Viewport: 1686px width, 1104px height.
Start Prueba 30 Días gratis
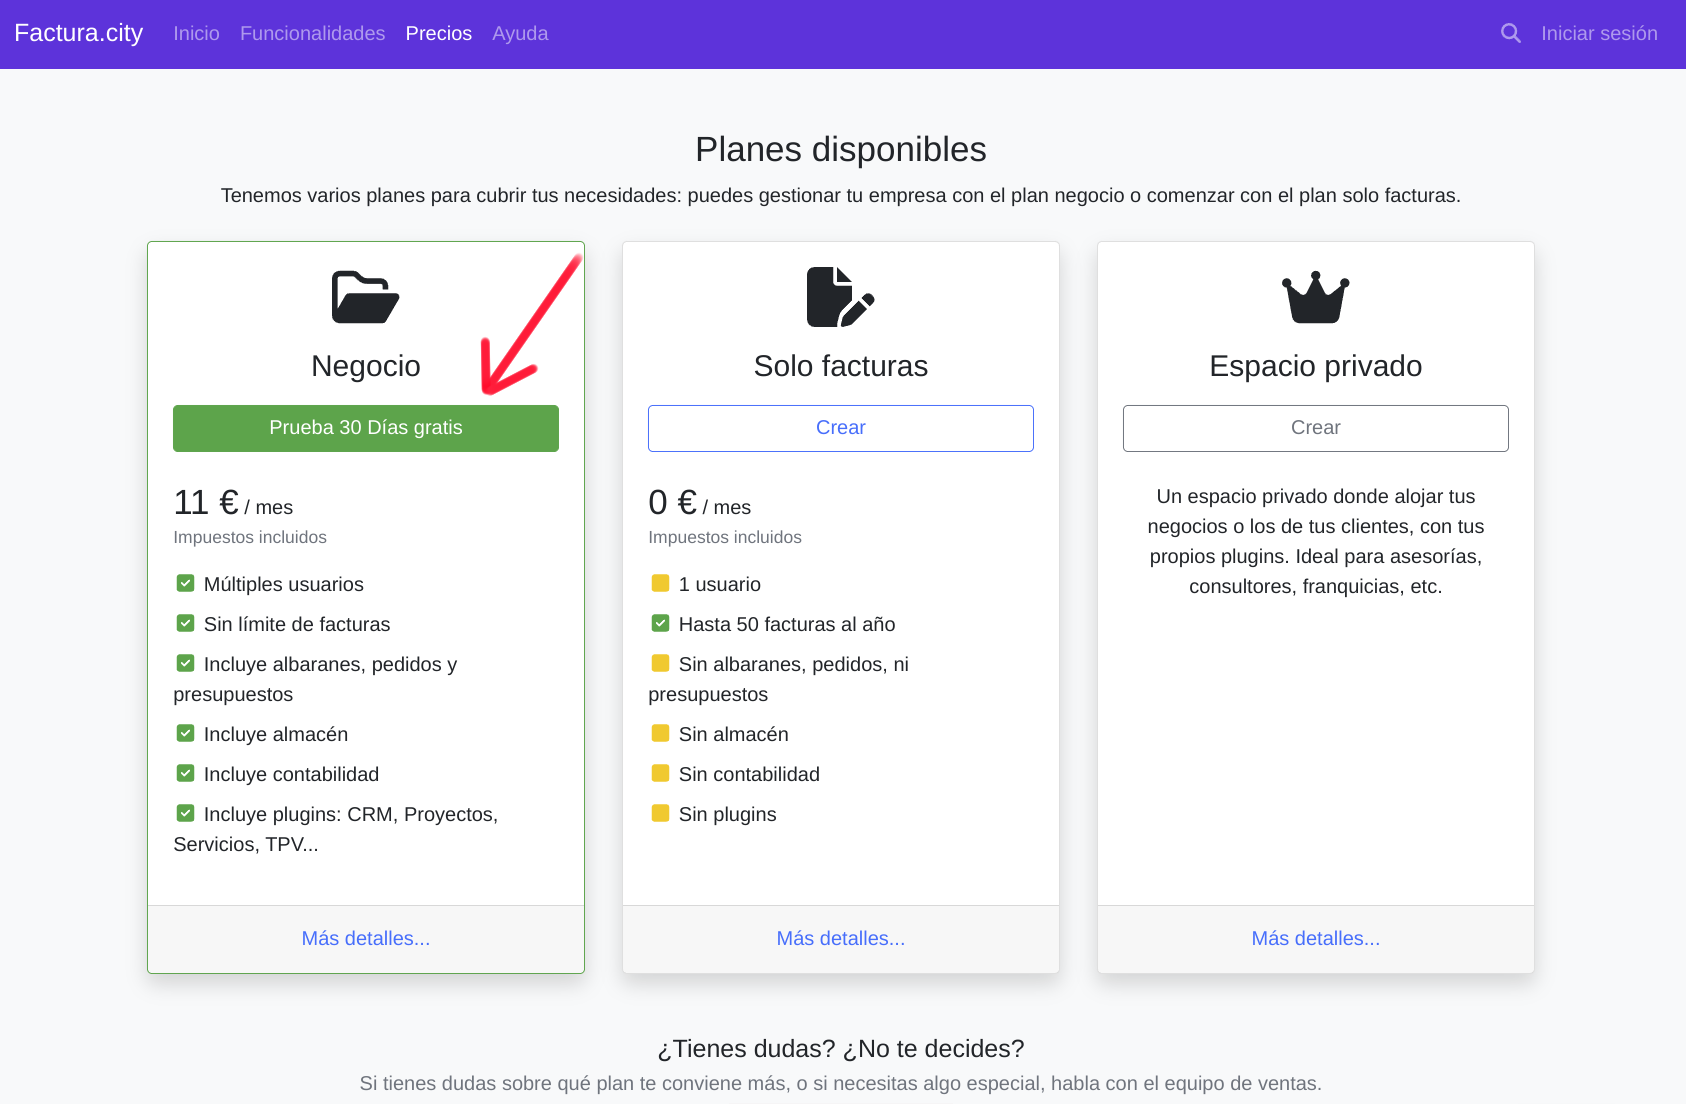point(366,428)
